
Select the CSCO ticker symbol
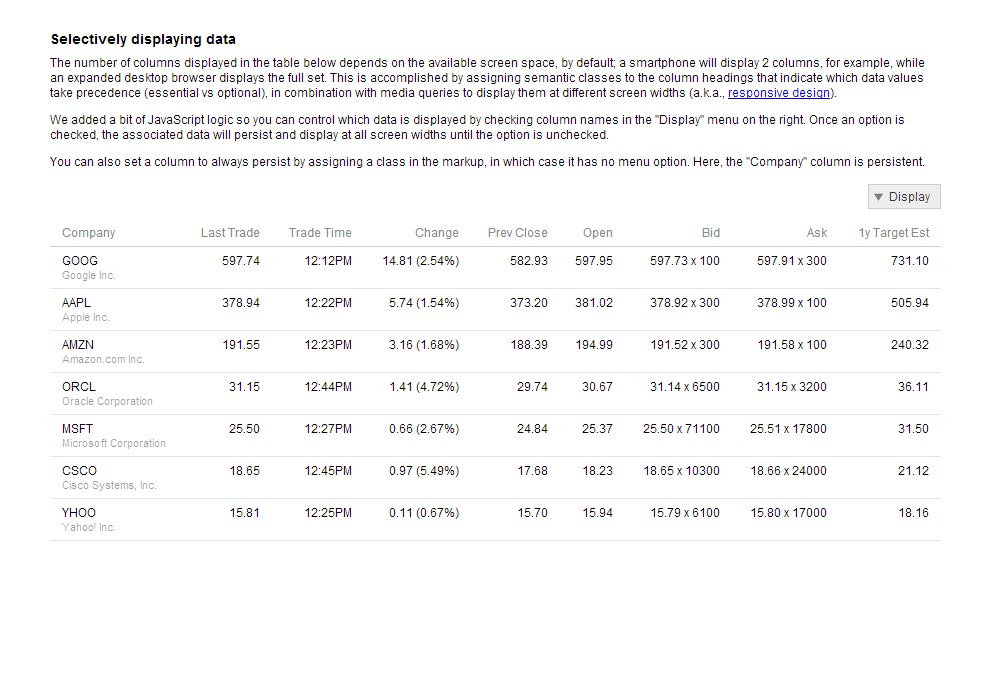(79, 470)
